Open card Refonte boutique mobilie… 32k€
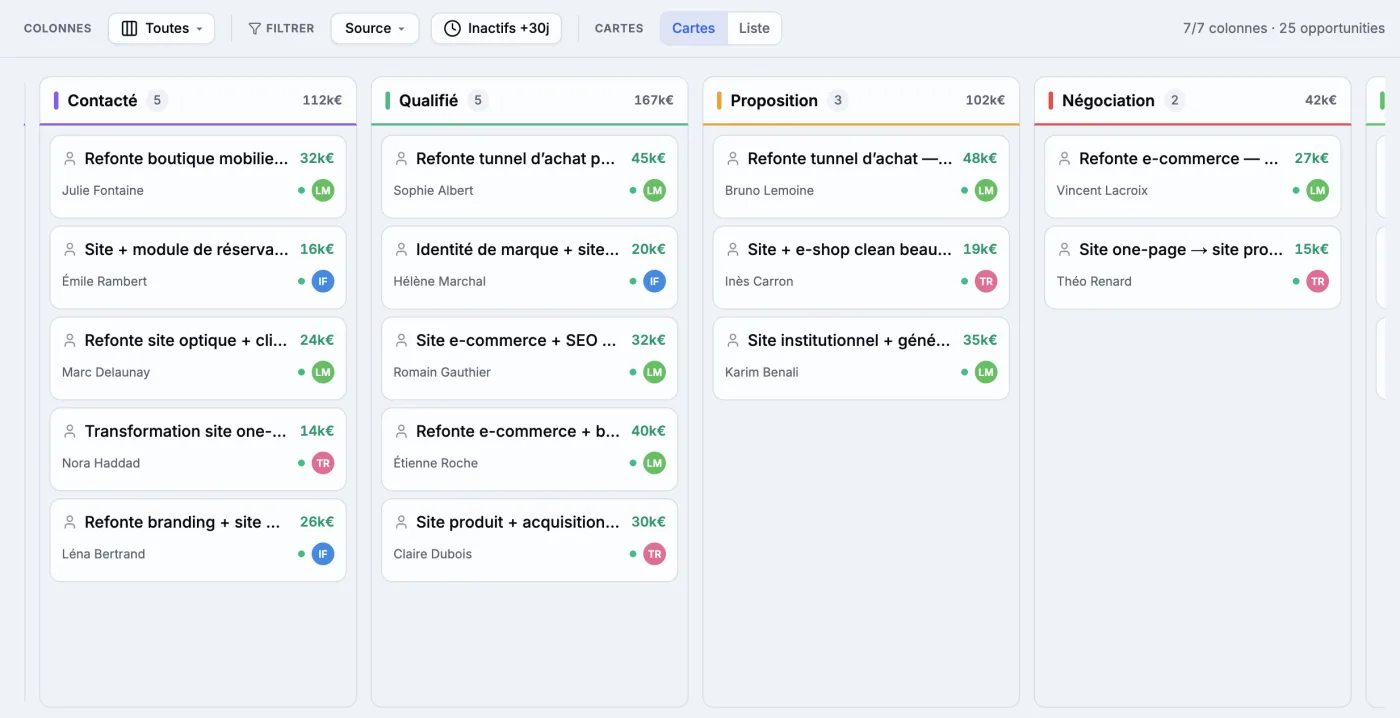The height and width of the screenshot is (718, 1400). pos(198,176)
